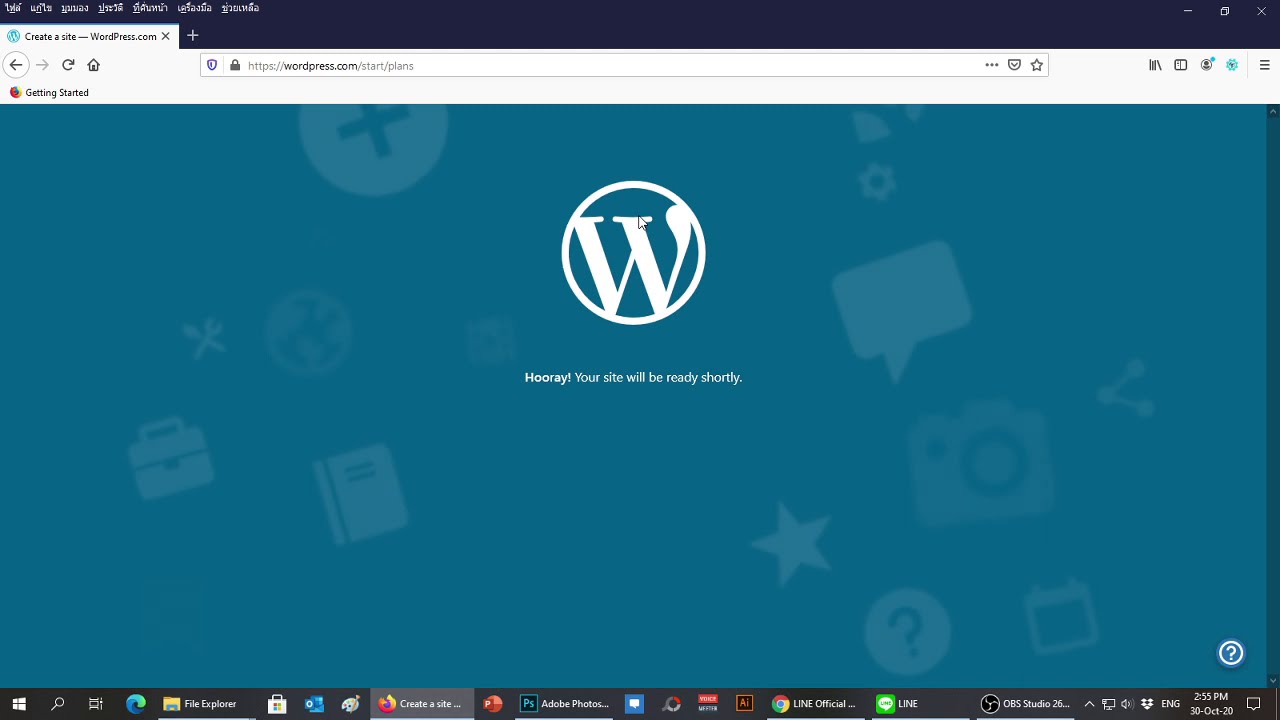Open the 2:55 PM clock and calendar
The image size is (1280, 720).
[1211, 704]
